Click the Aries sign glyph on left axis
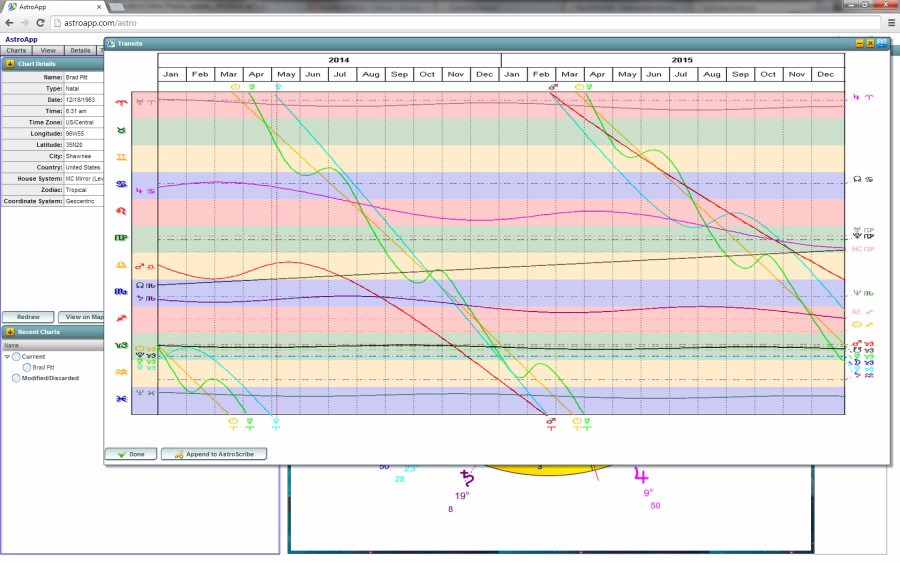This screenshot has width=900, height=563. pos(121,102)
